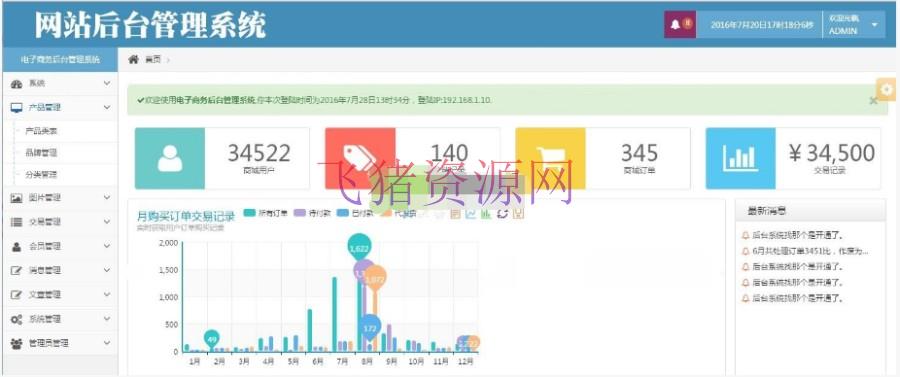Click the 管理员管理 group icon
Viewport: 900px width, 377px height.
point(17,343)
